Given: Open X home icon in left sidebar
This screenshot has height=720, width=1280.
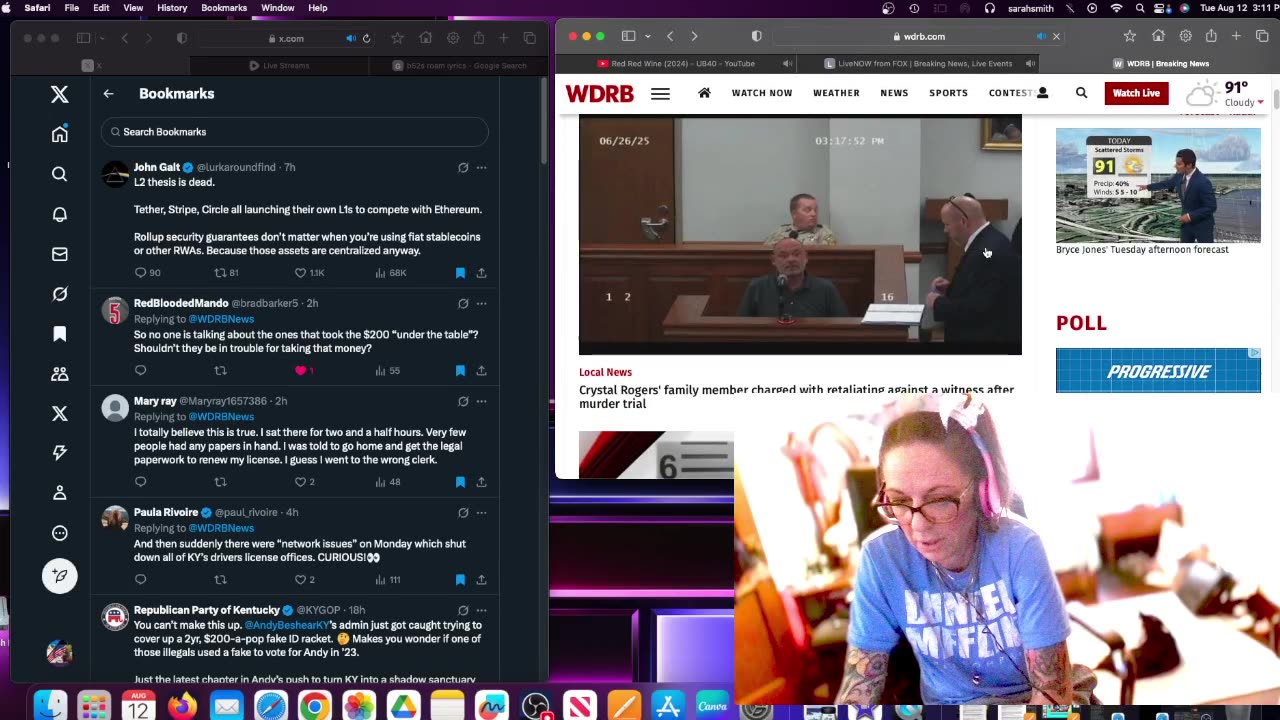Looking at the screenshot, I should 60,134.
